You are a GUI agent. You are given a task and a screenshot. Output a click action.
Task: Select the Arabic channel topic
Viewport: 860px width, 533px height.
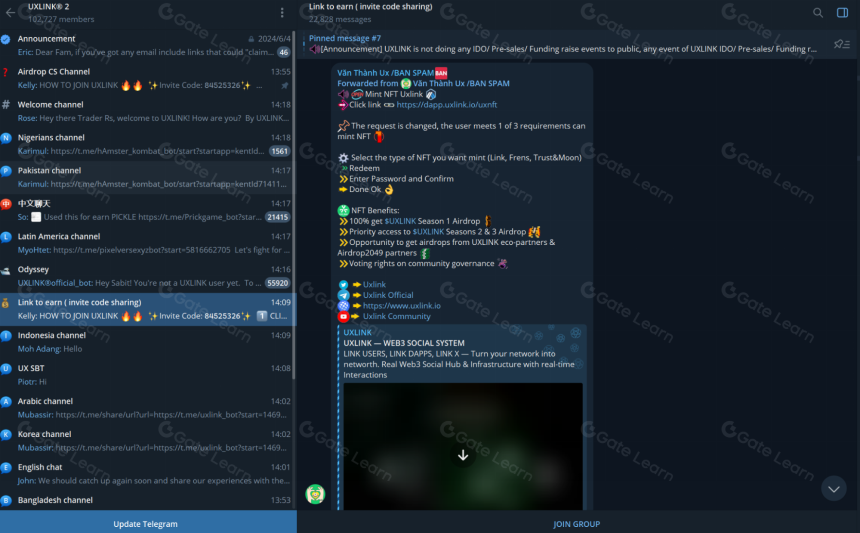(x=147, y=407)
